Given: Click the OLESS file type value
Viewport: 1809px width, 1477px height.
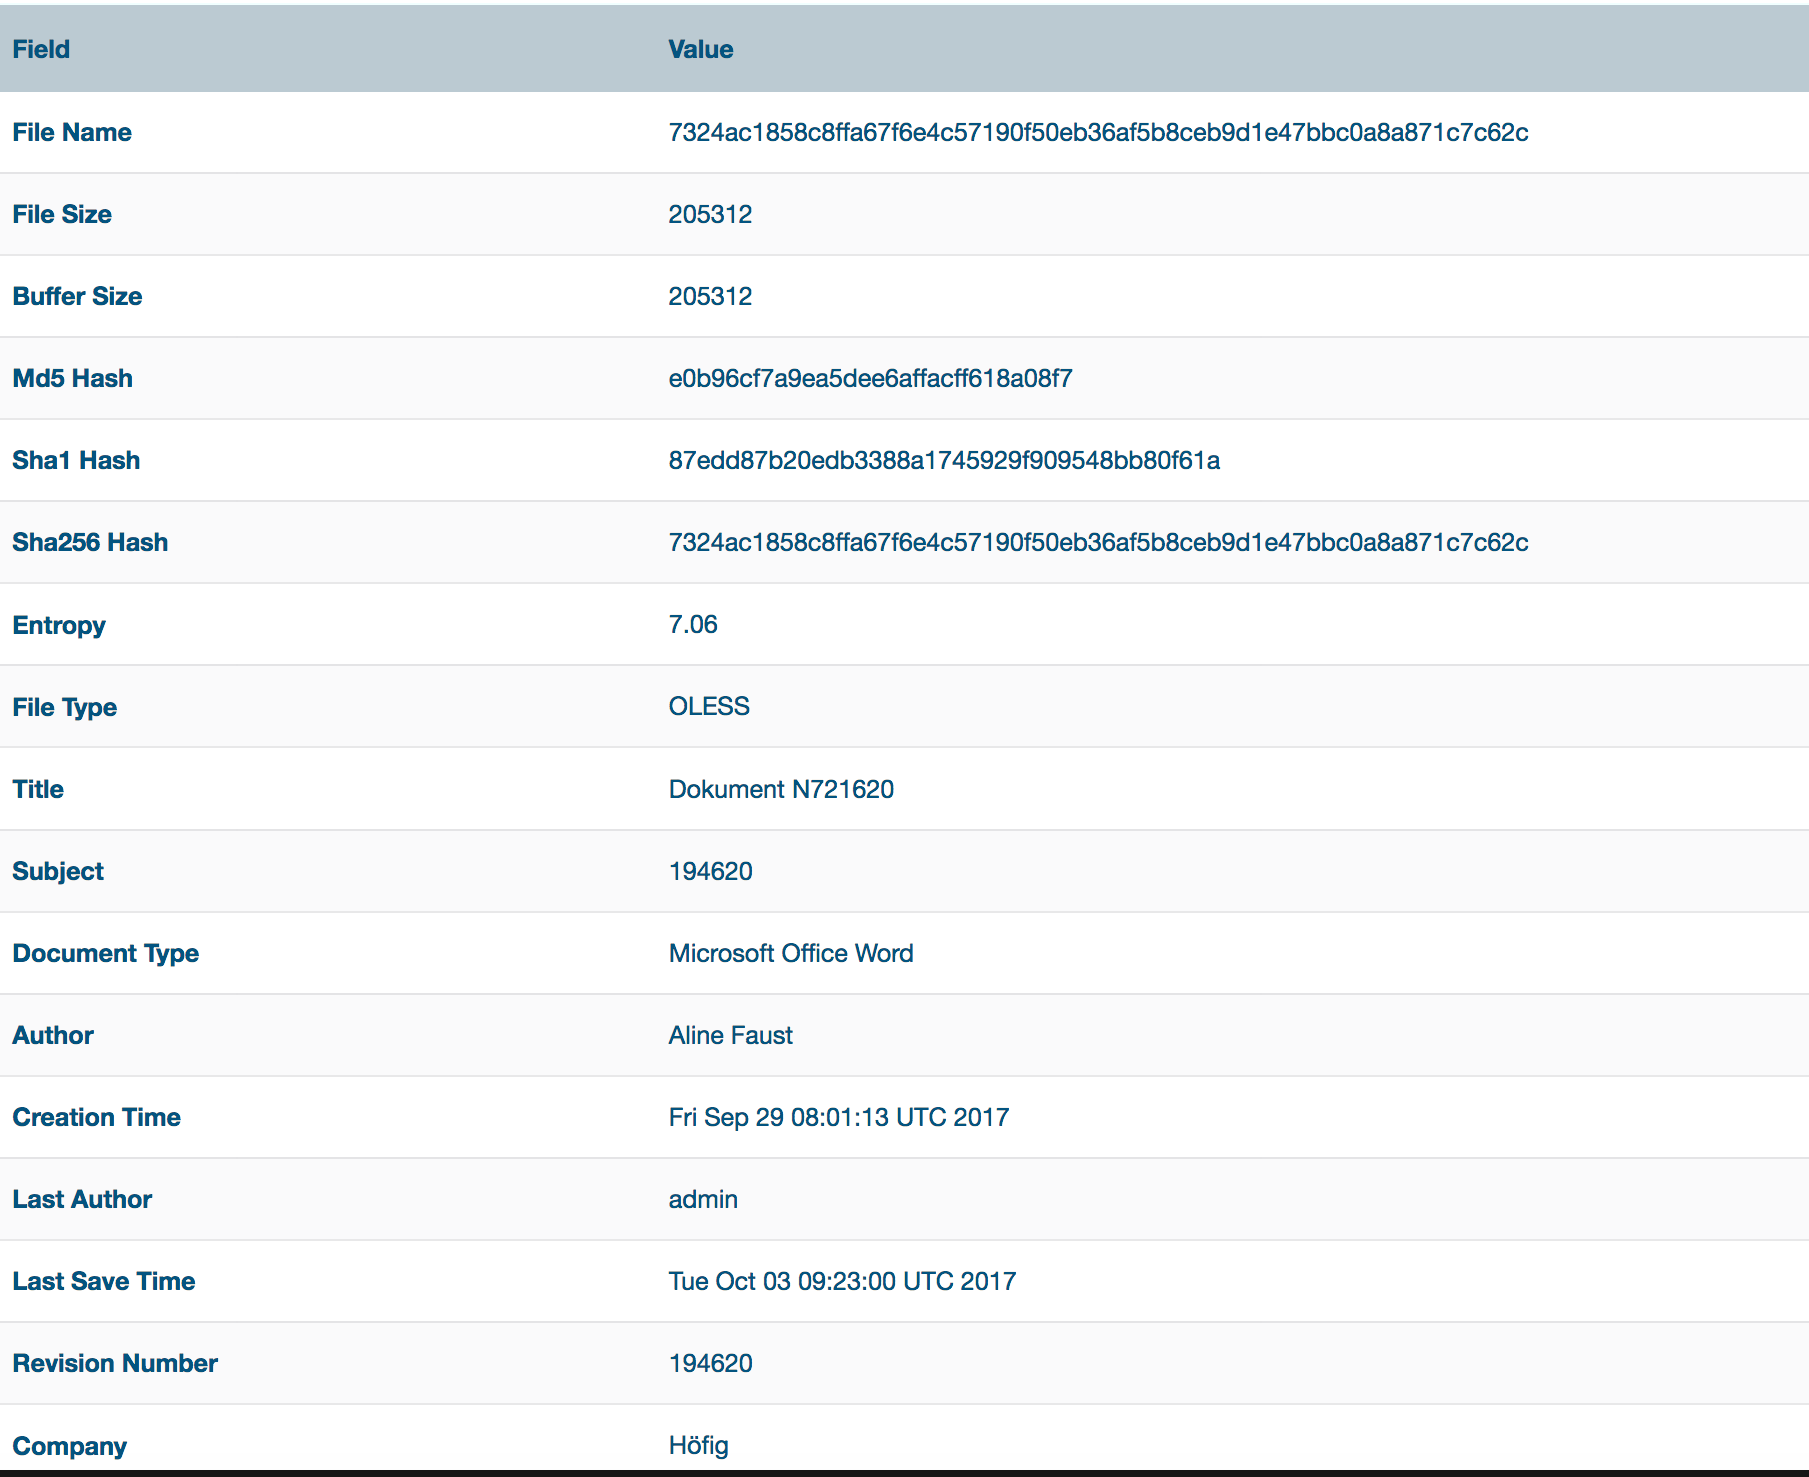Looking at the screenshot, I should tap(709, 706).
